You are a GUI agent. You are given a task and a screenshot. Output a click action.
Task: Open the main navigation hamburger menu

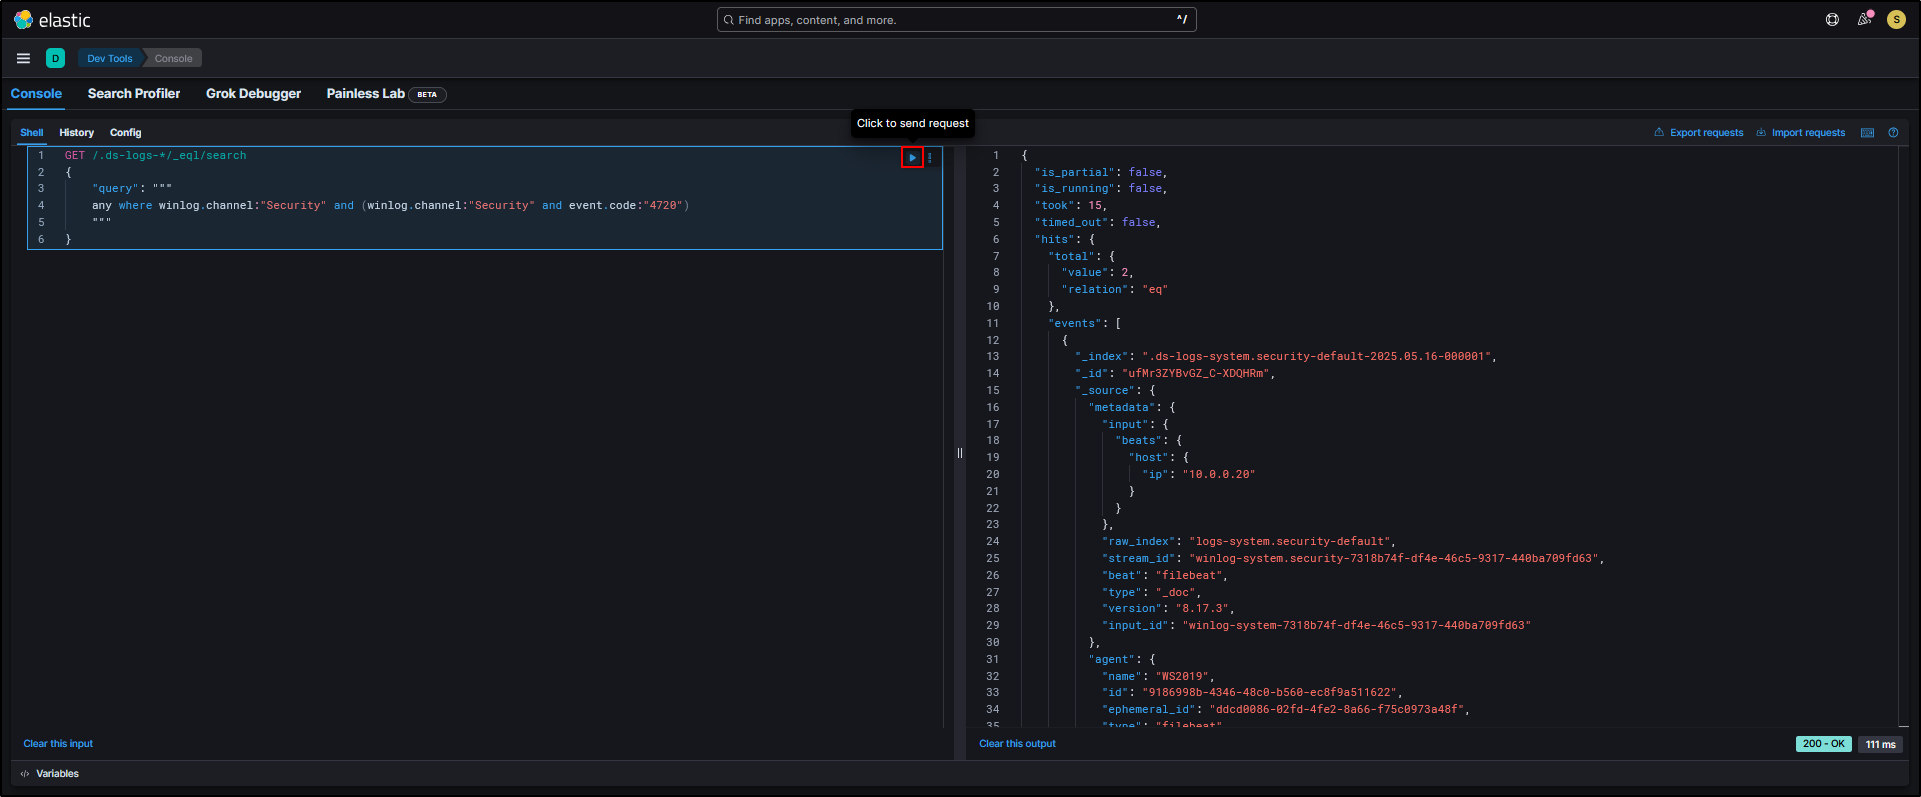tap(23, 58)
